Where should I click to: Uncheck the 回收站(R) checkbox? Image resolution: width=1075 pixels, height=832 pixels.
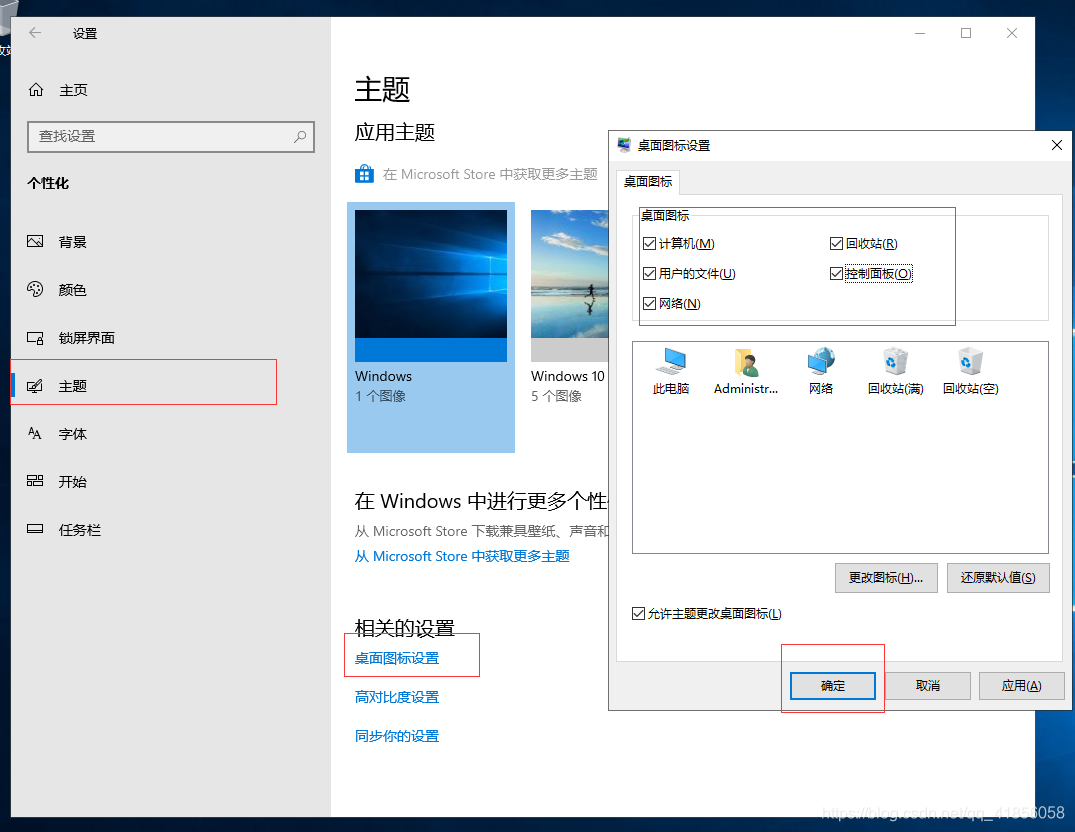(836, 243)
